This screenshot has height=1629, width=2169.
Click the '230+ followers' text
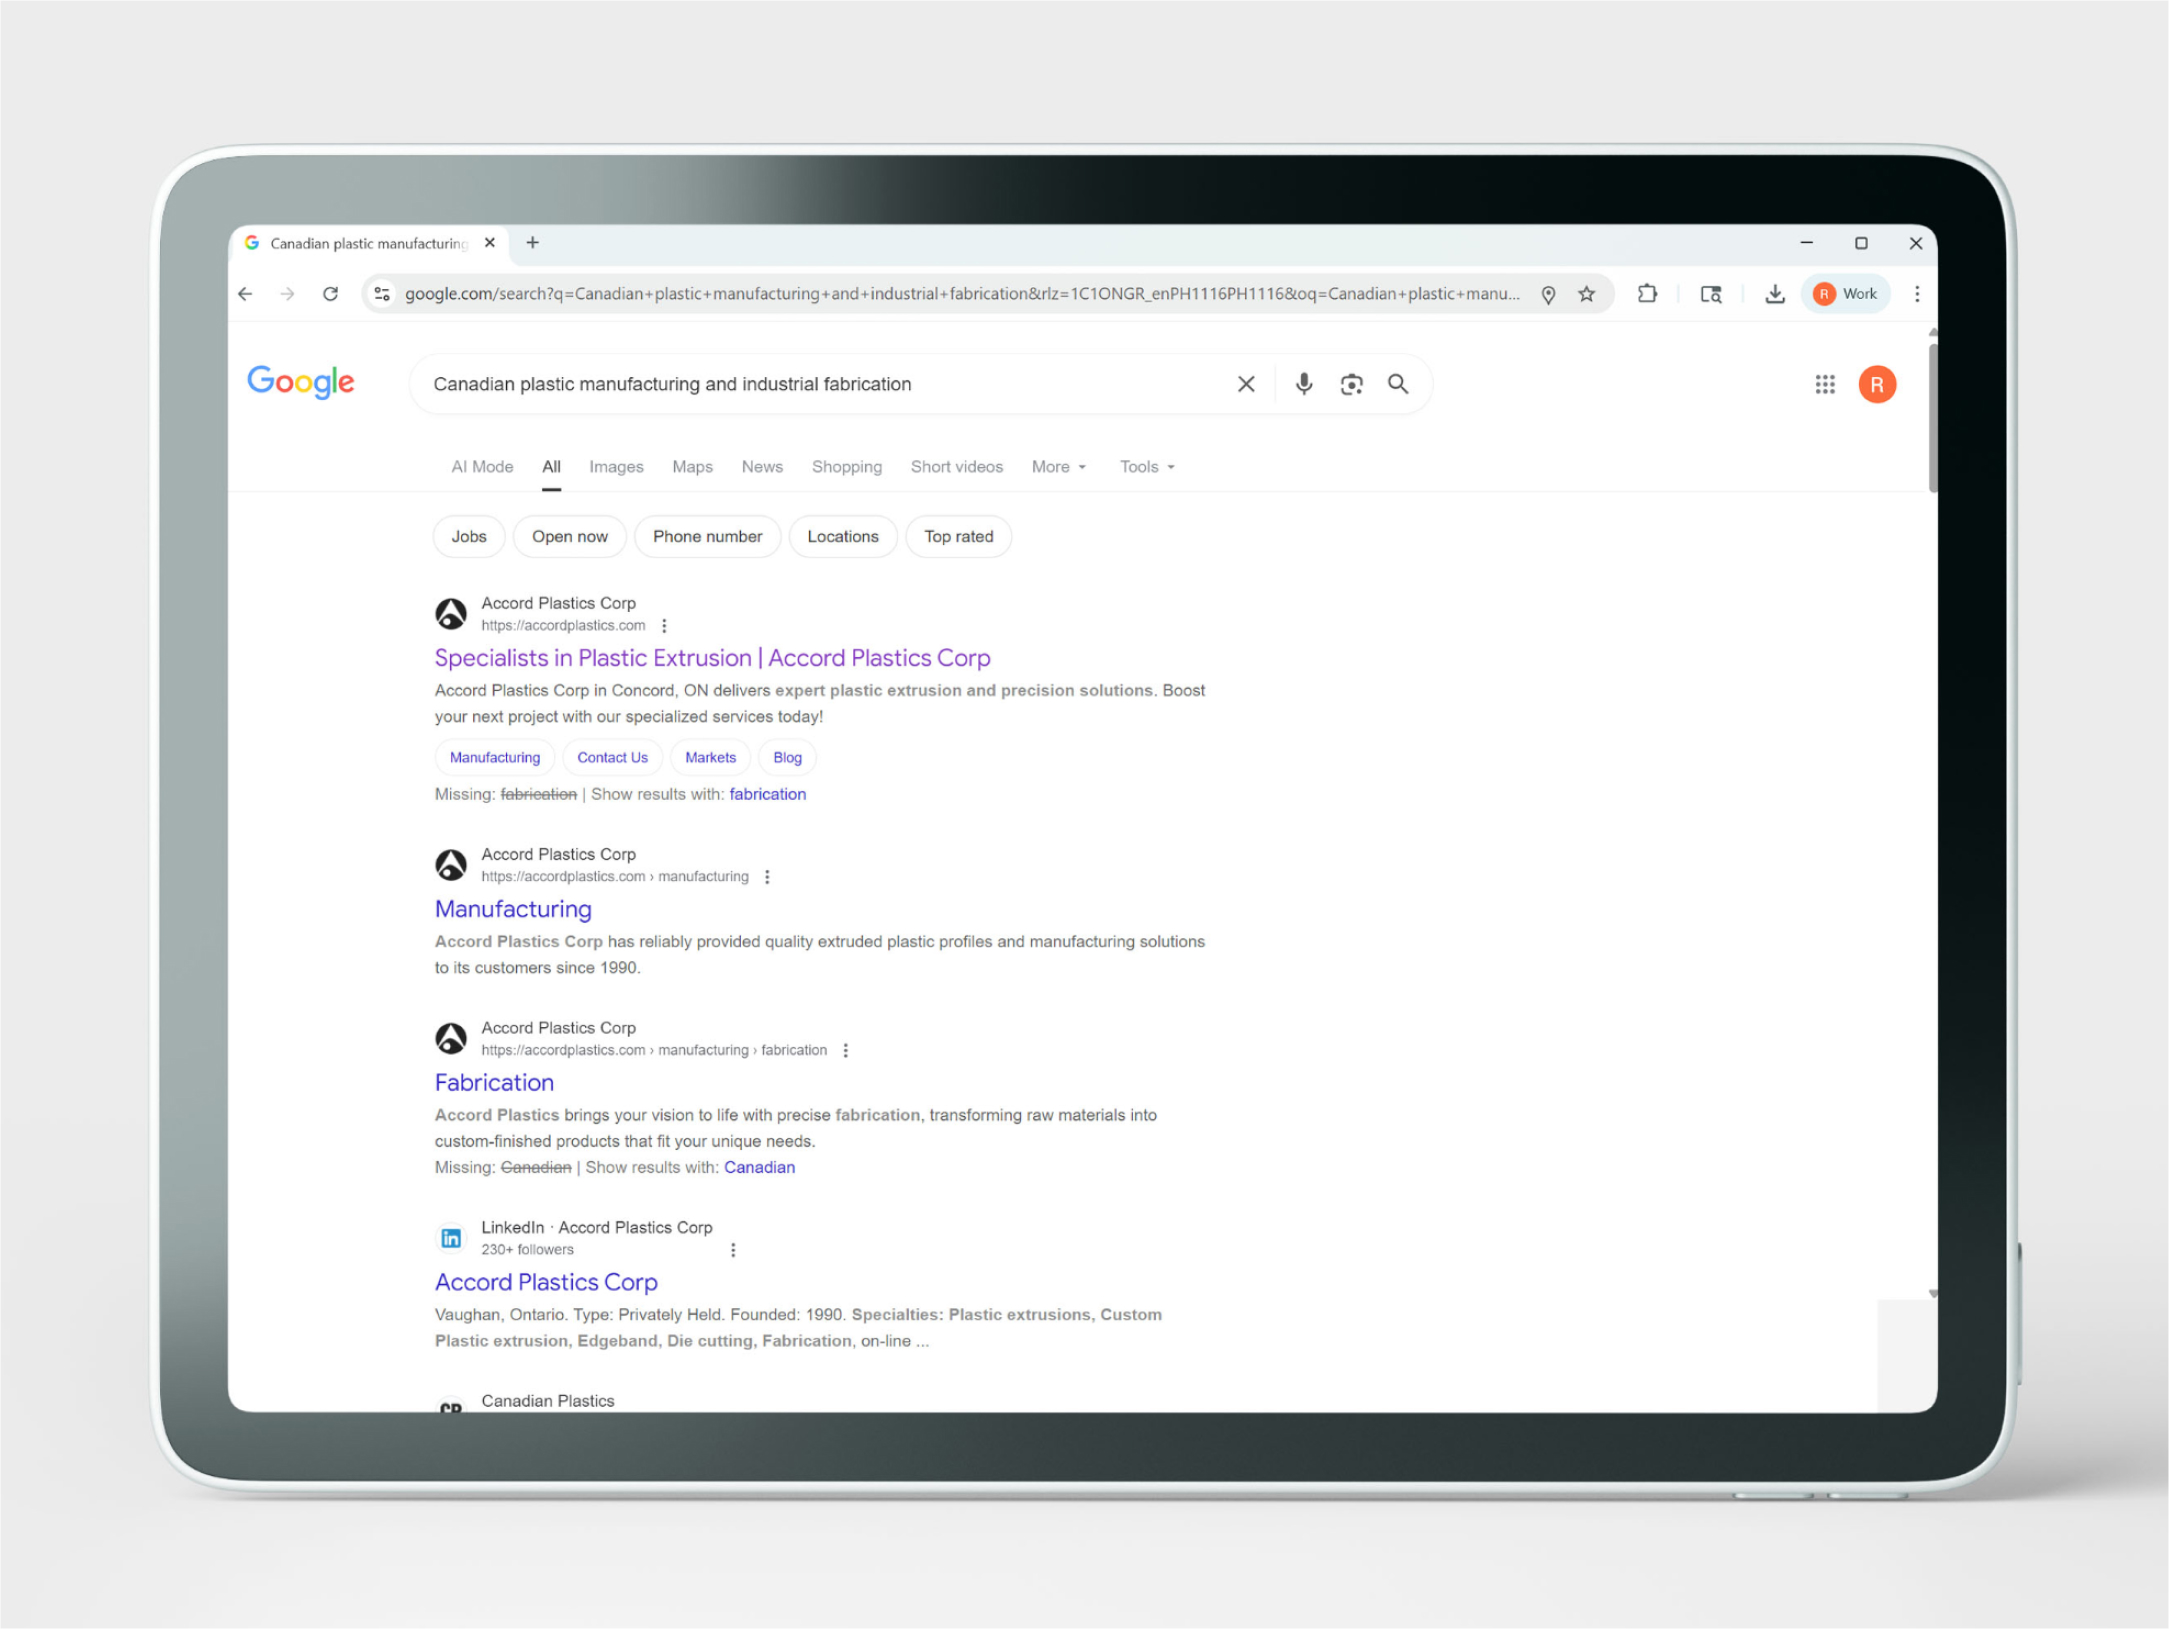tap(528, 1250)
